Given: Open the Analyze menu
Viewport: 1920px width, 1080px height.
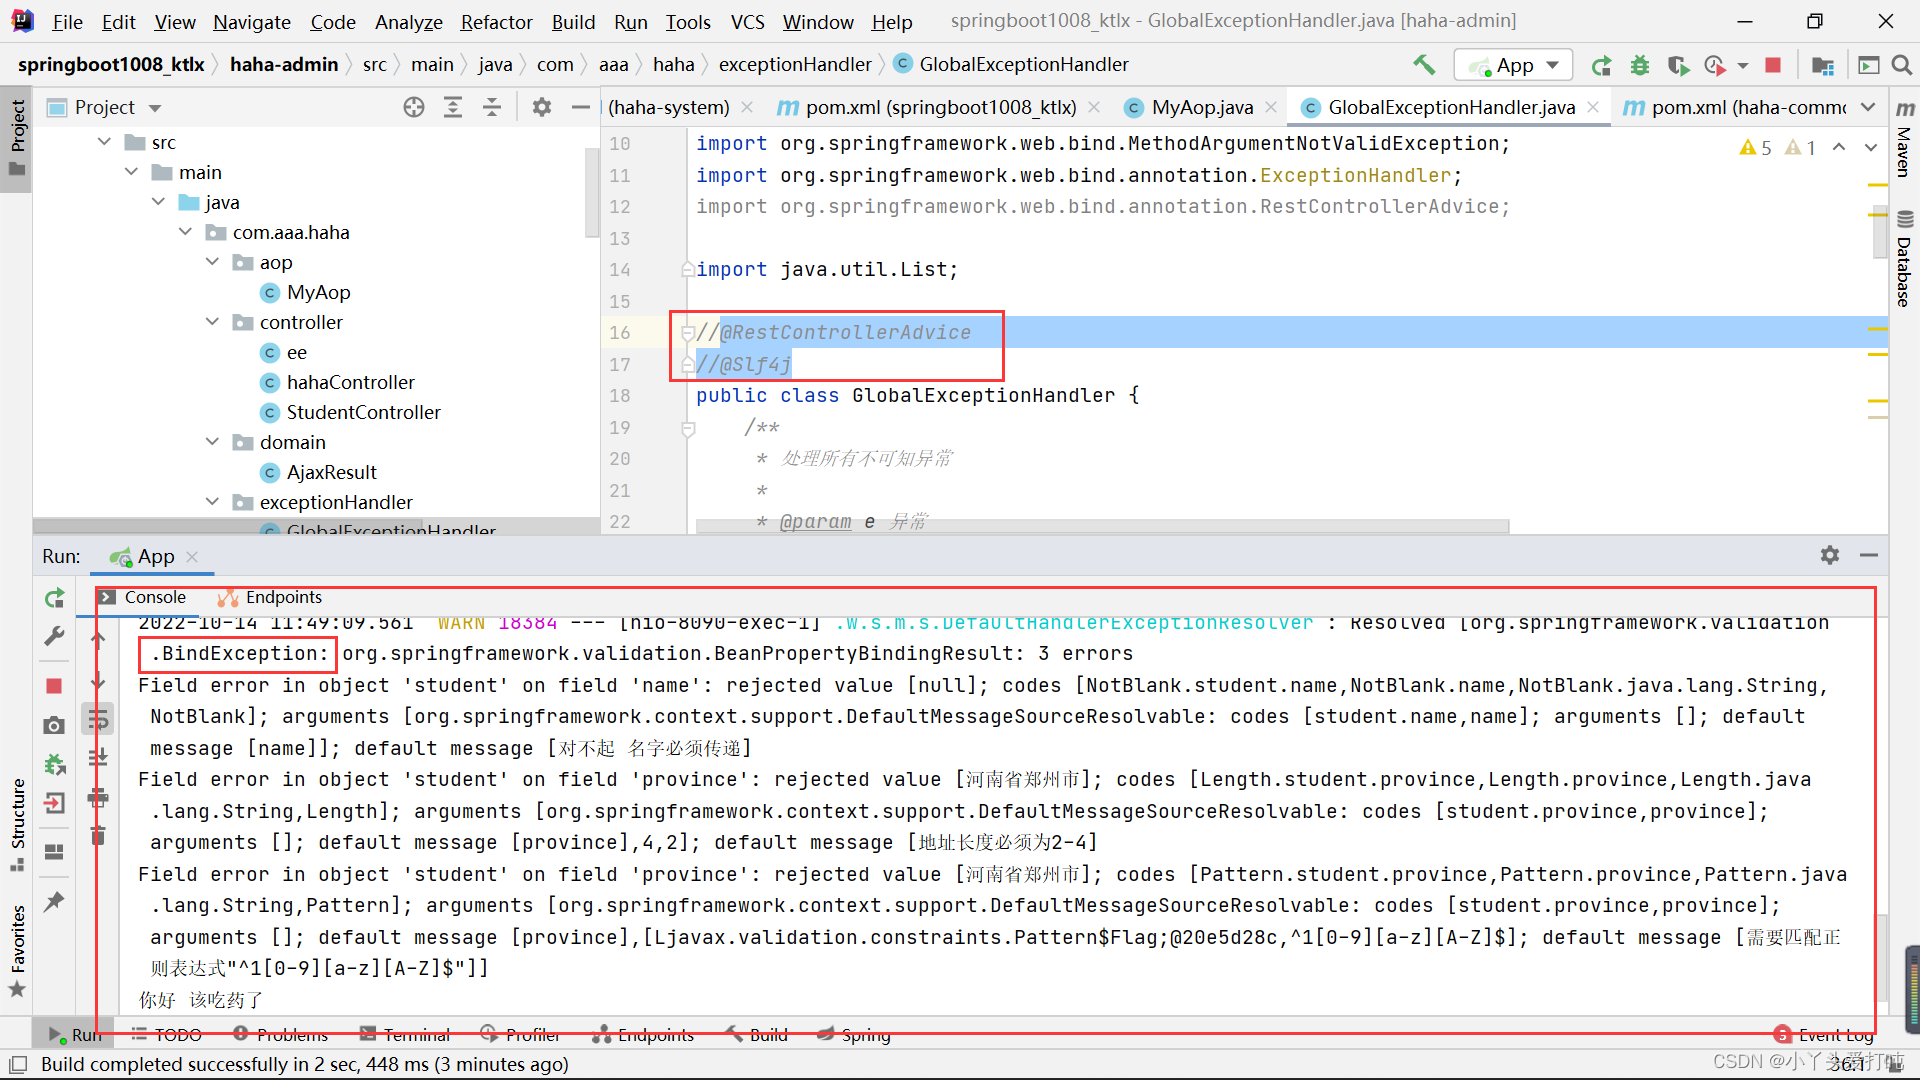Looking at the screenshot, I should (x=408, y=22).
